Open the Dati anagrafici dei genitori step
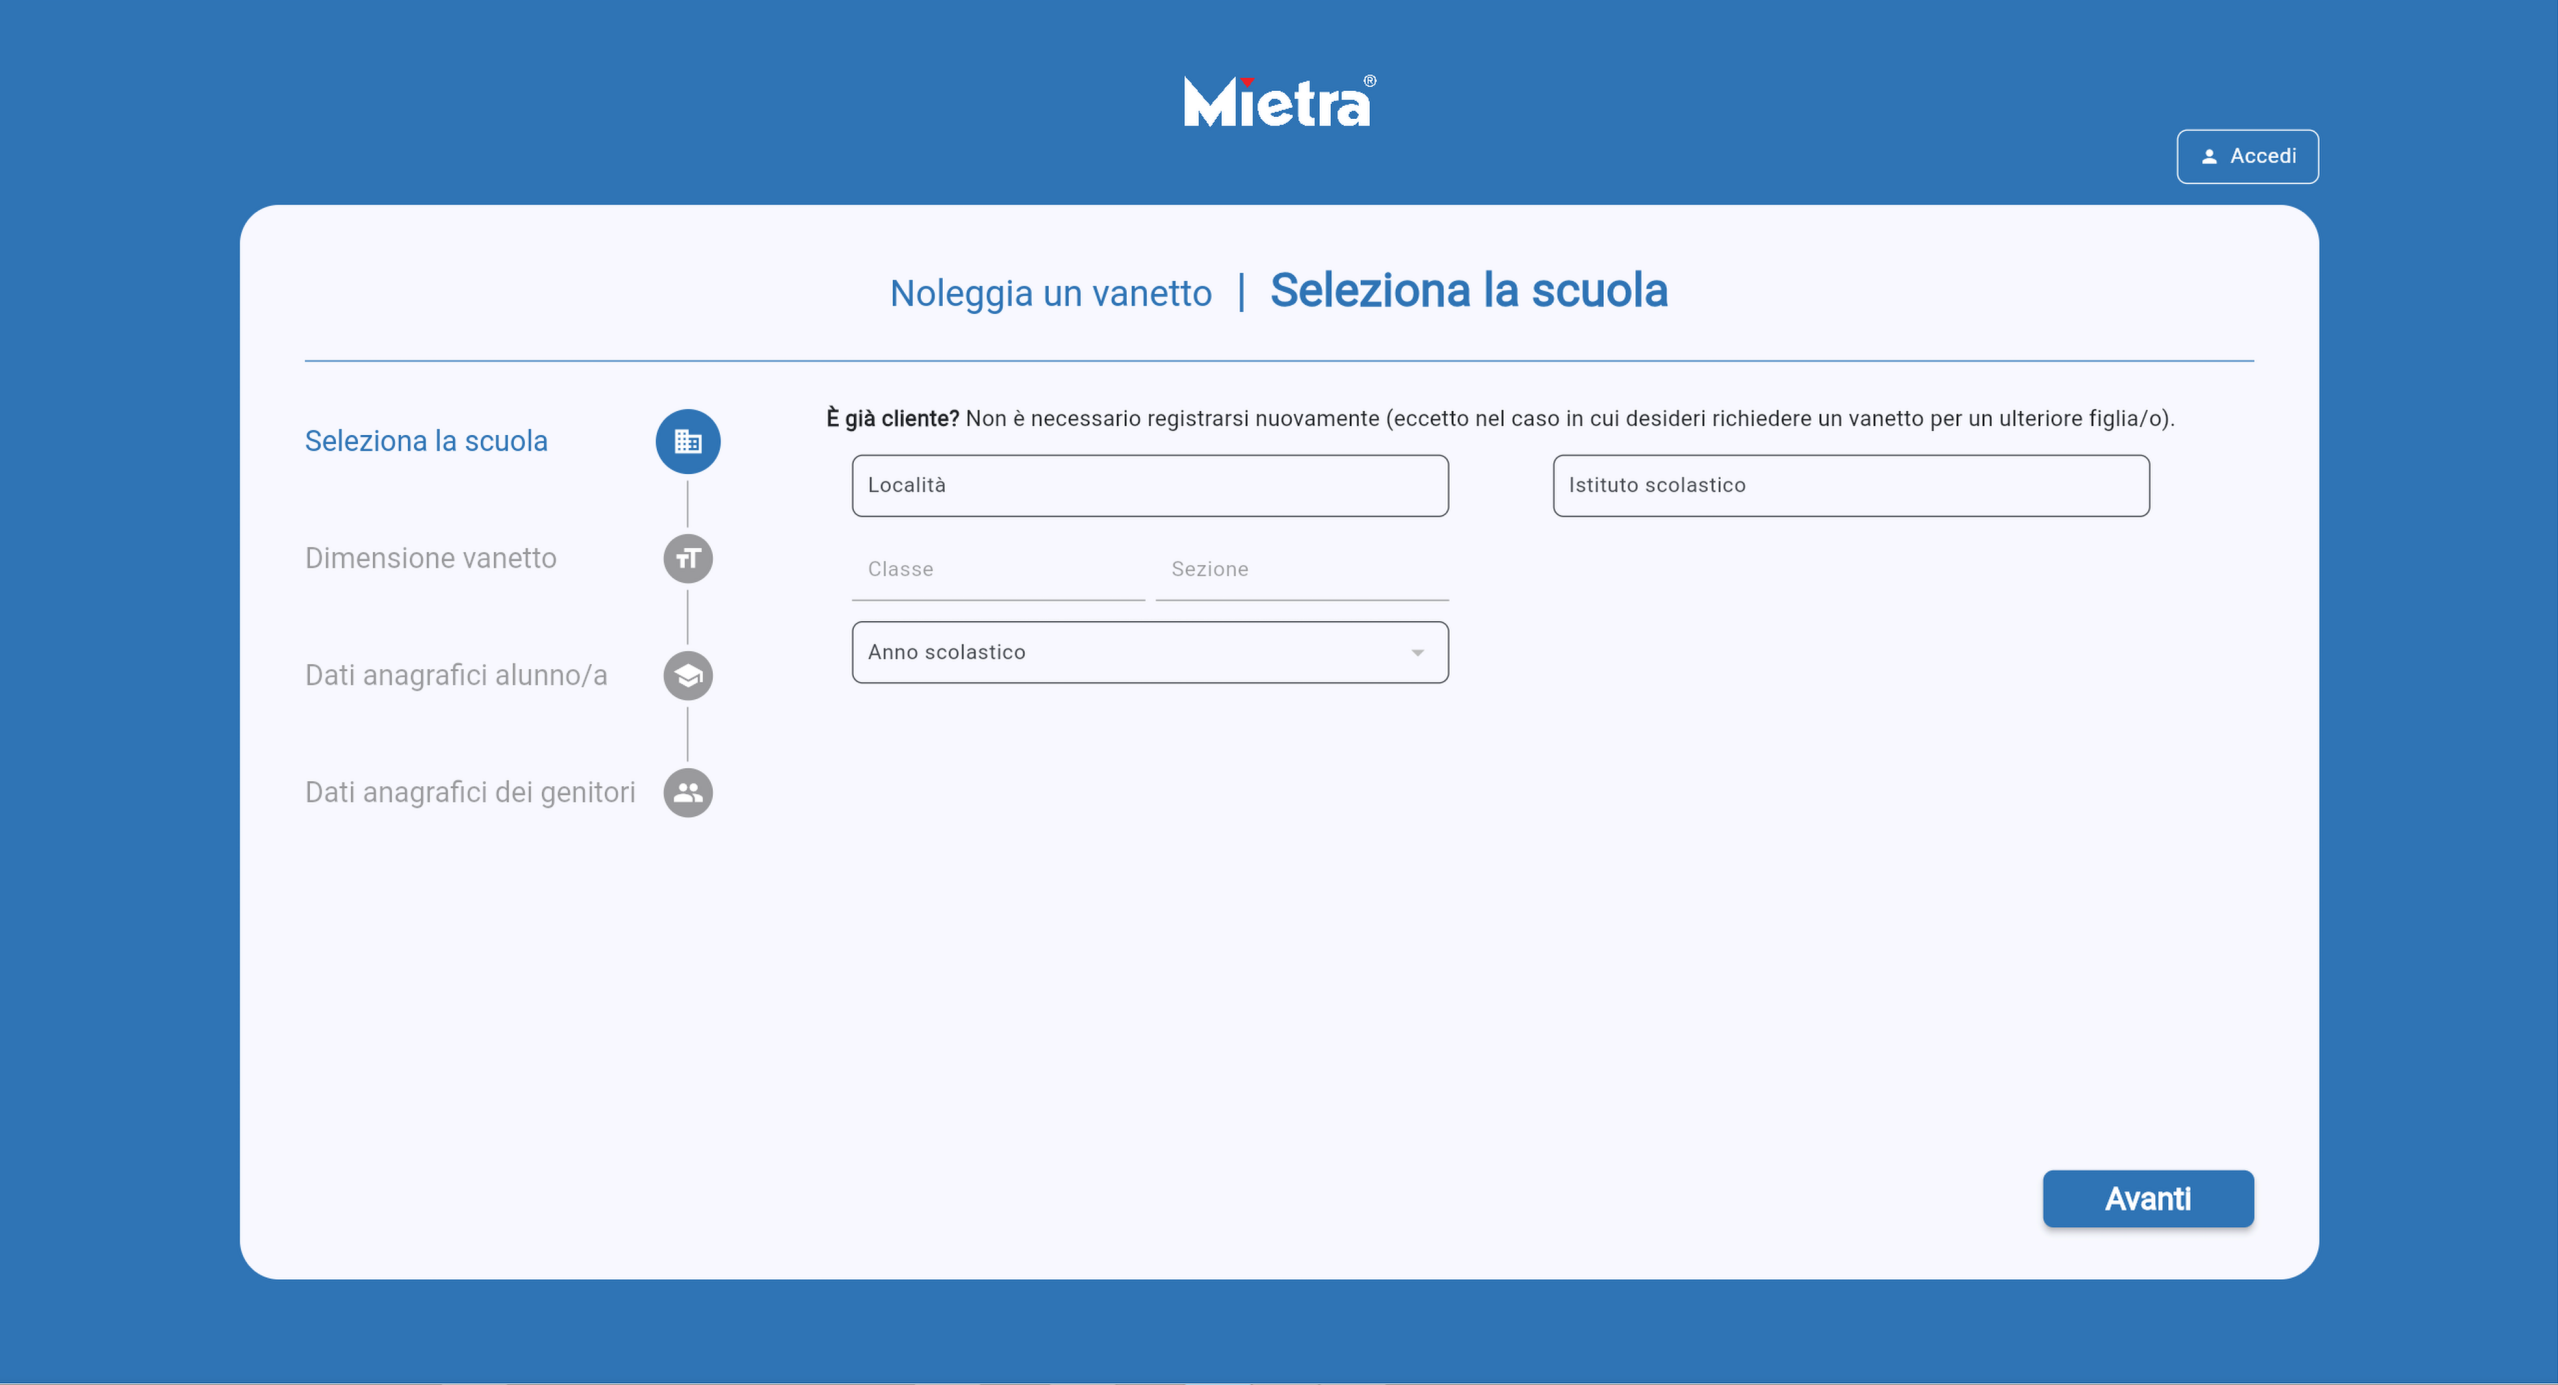This screenshot has width=2558, height=1385. click(x=470, y=792)
